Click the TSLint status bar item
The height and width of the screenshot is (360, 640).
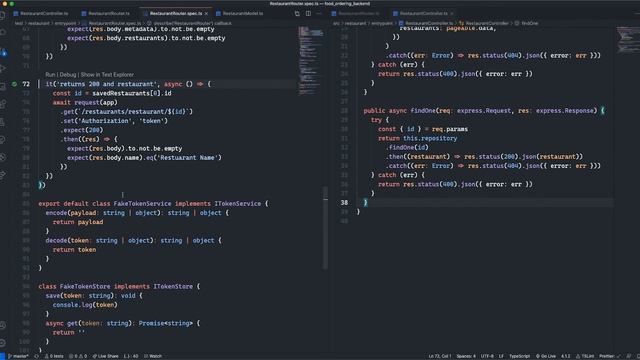[584, 356]
